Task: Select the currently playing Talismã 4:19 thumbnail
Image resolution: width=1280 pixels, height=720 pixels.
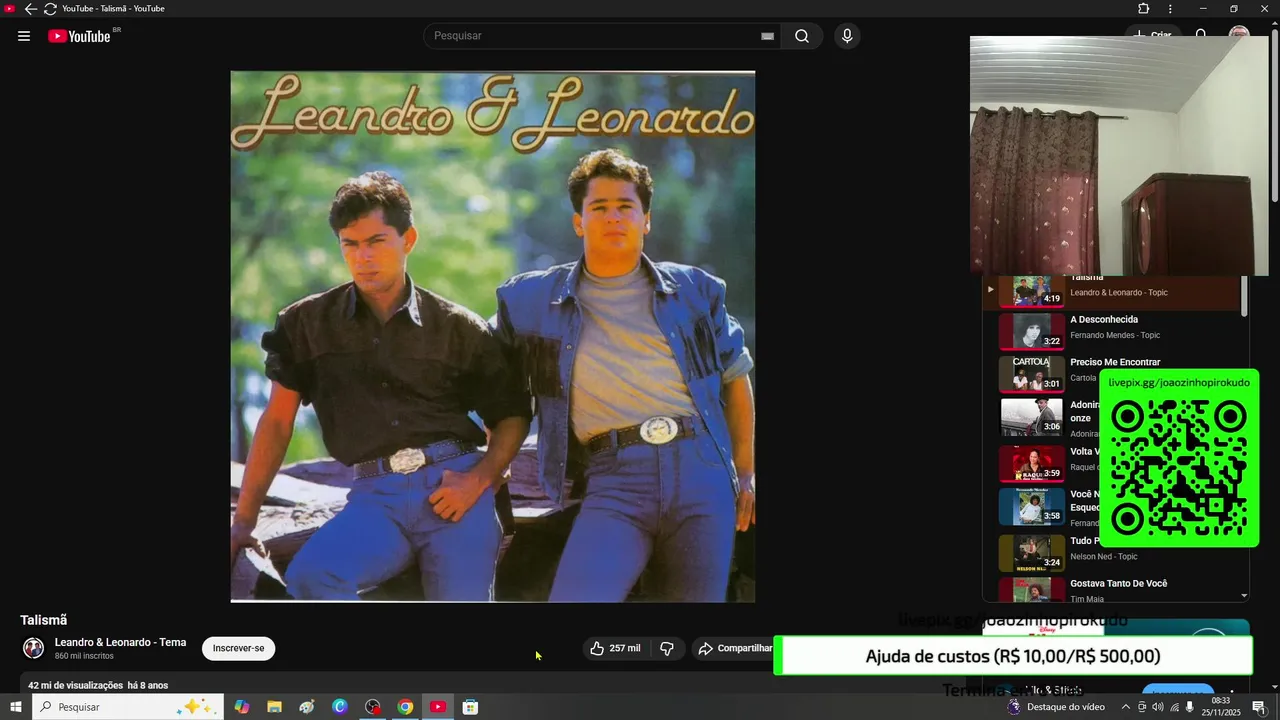Action: [1032, 290]
